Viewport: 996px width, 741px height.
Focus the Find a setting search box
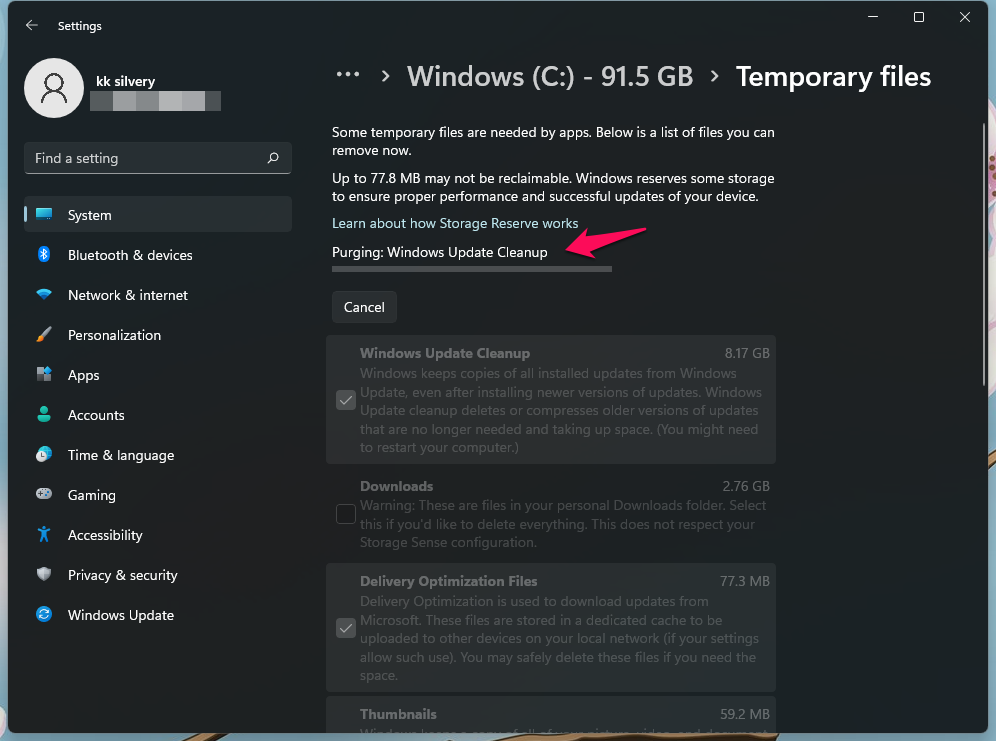pyautogui.click(x=158, y=158)
